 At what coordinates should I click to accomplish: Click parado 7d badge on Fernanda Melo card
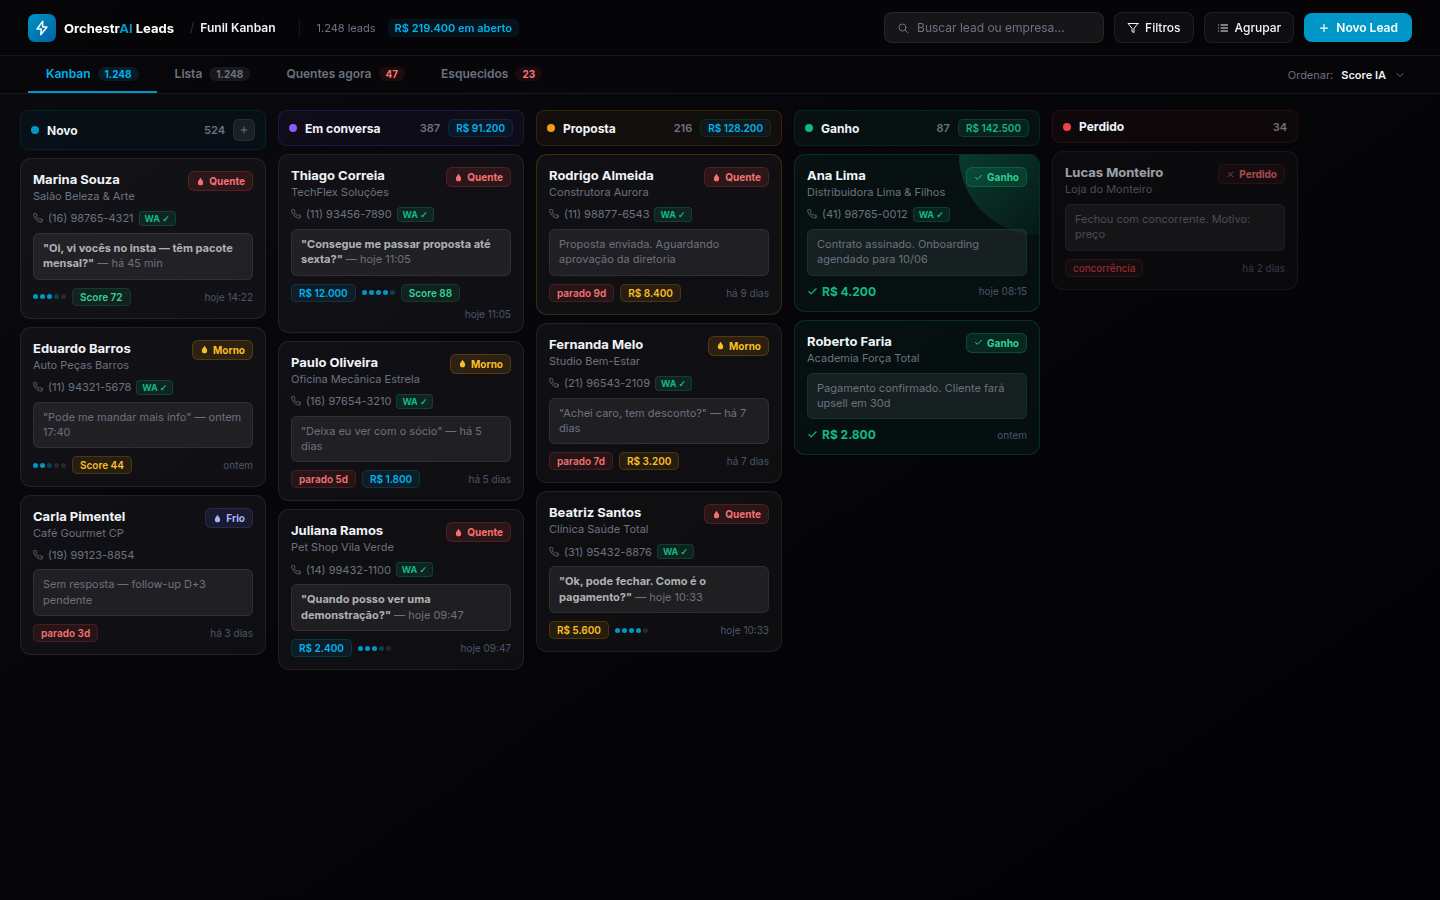coord(581,461)
